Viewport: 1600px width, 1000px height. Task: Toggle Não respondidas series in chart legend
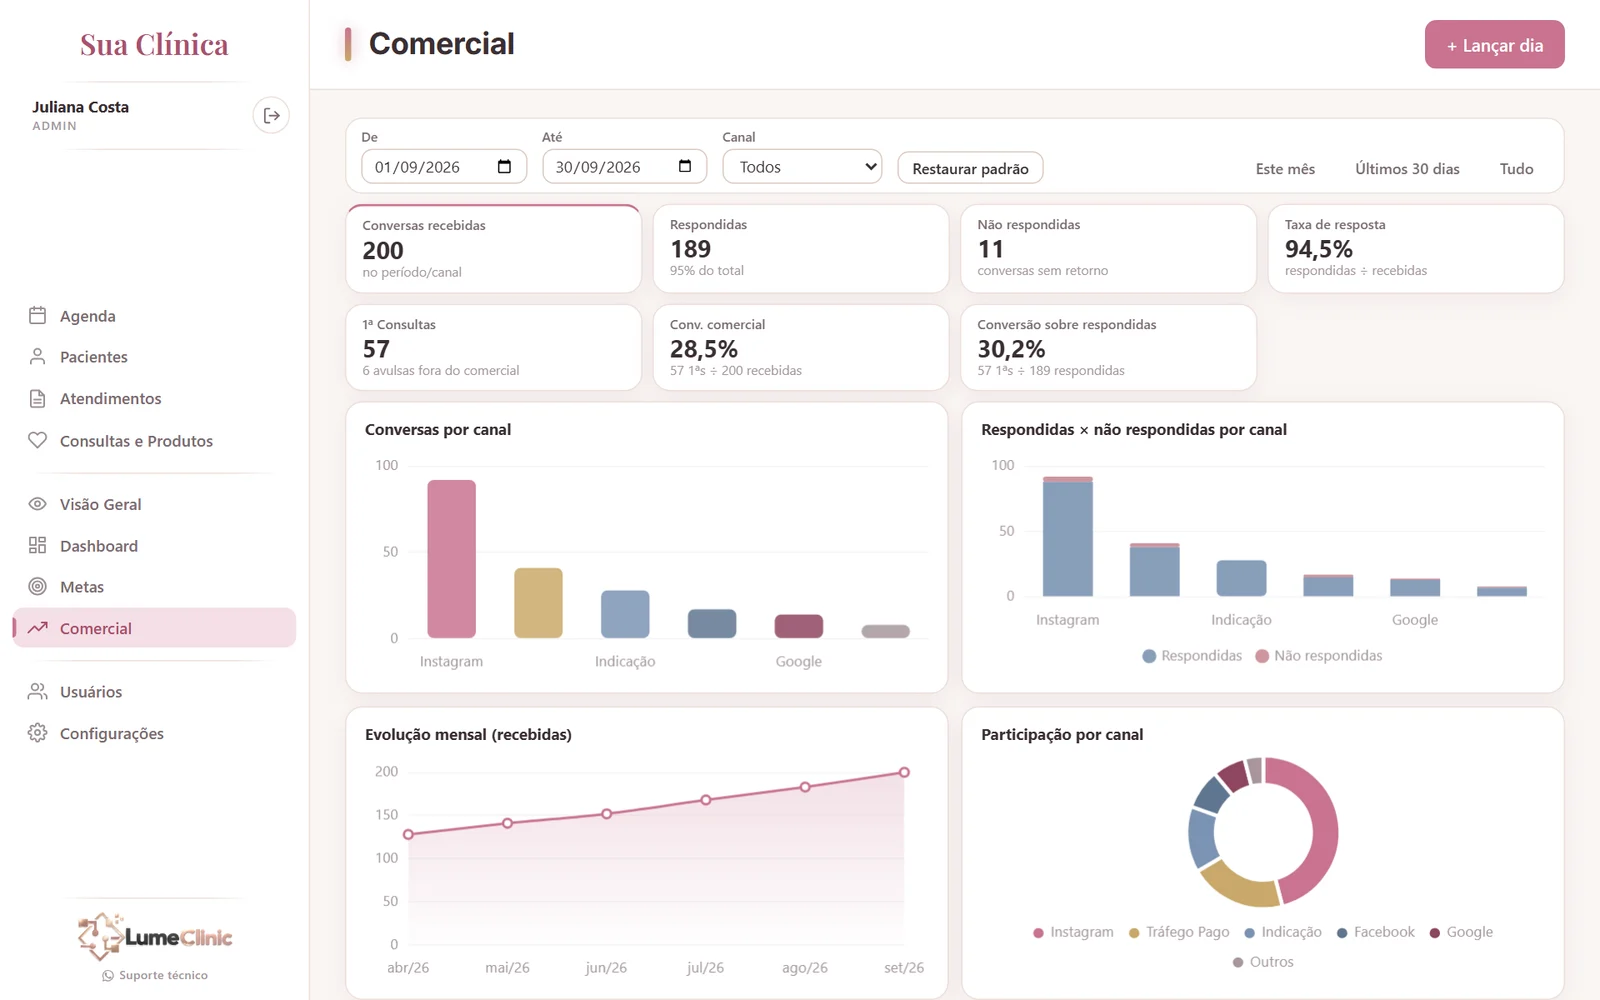[x=1319, y=656]
